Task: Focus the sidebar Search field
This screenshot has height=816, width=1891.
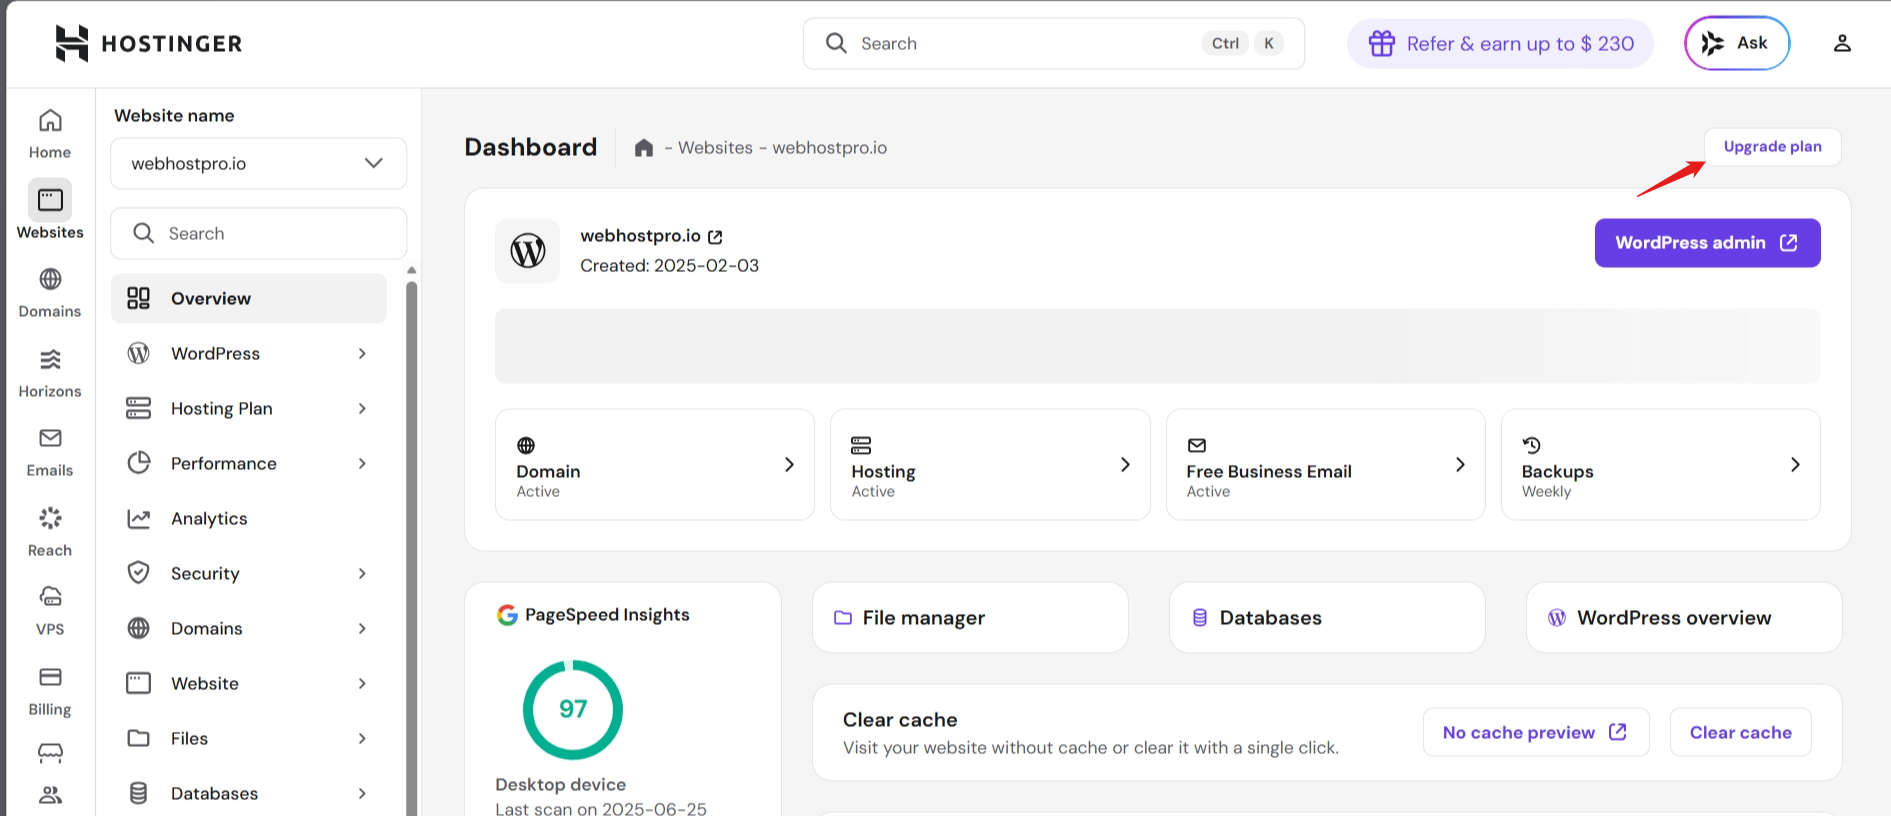Action: [258, 233]
